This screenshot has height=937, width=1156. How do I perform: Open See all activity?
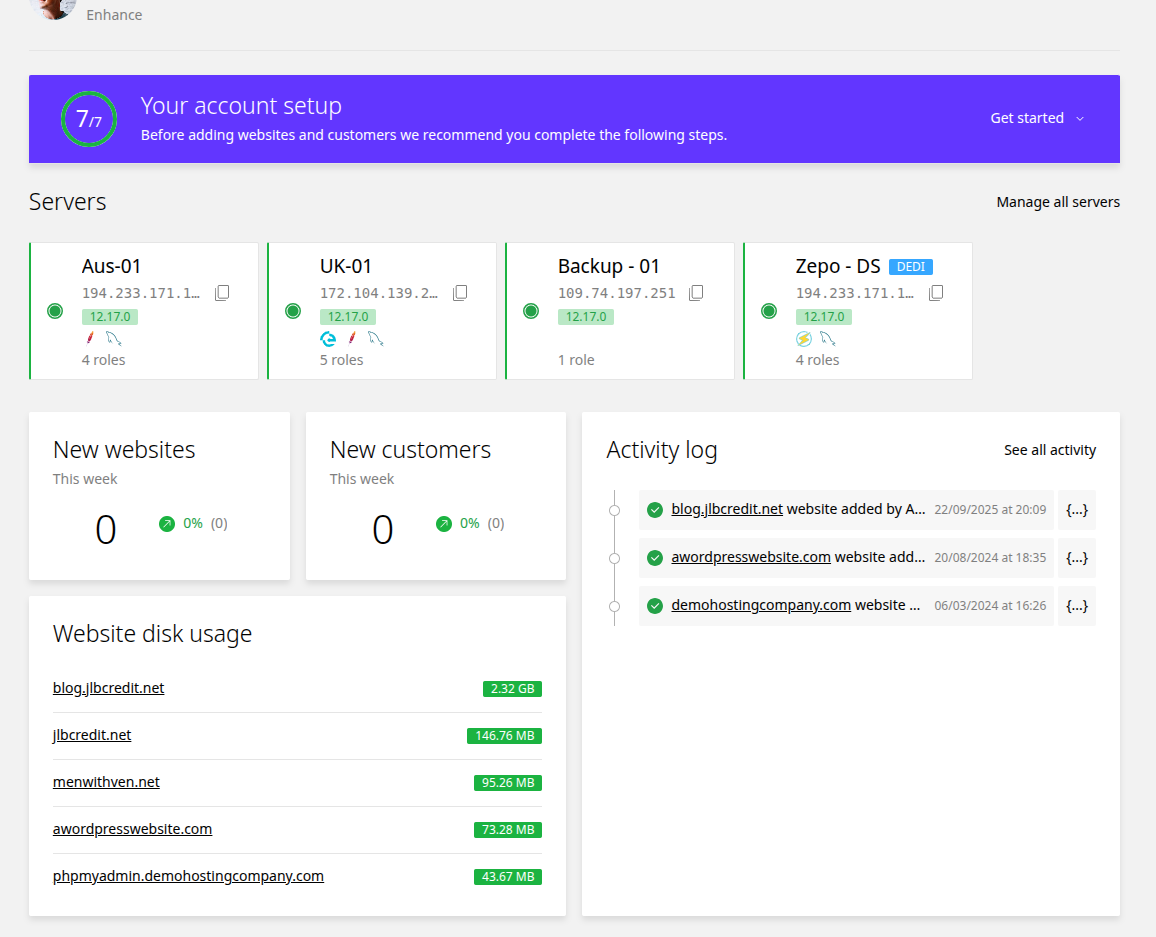coord(1050,450)
